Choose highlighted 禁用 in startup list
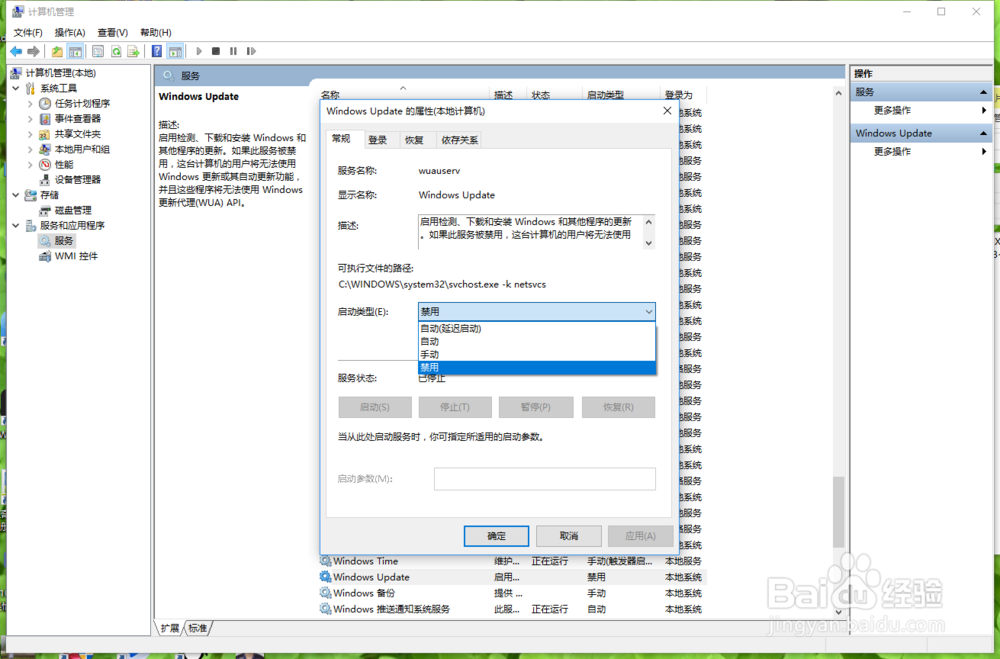Viewport: 1000px width, 659px height. click(536, 367)
